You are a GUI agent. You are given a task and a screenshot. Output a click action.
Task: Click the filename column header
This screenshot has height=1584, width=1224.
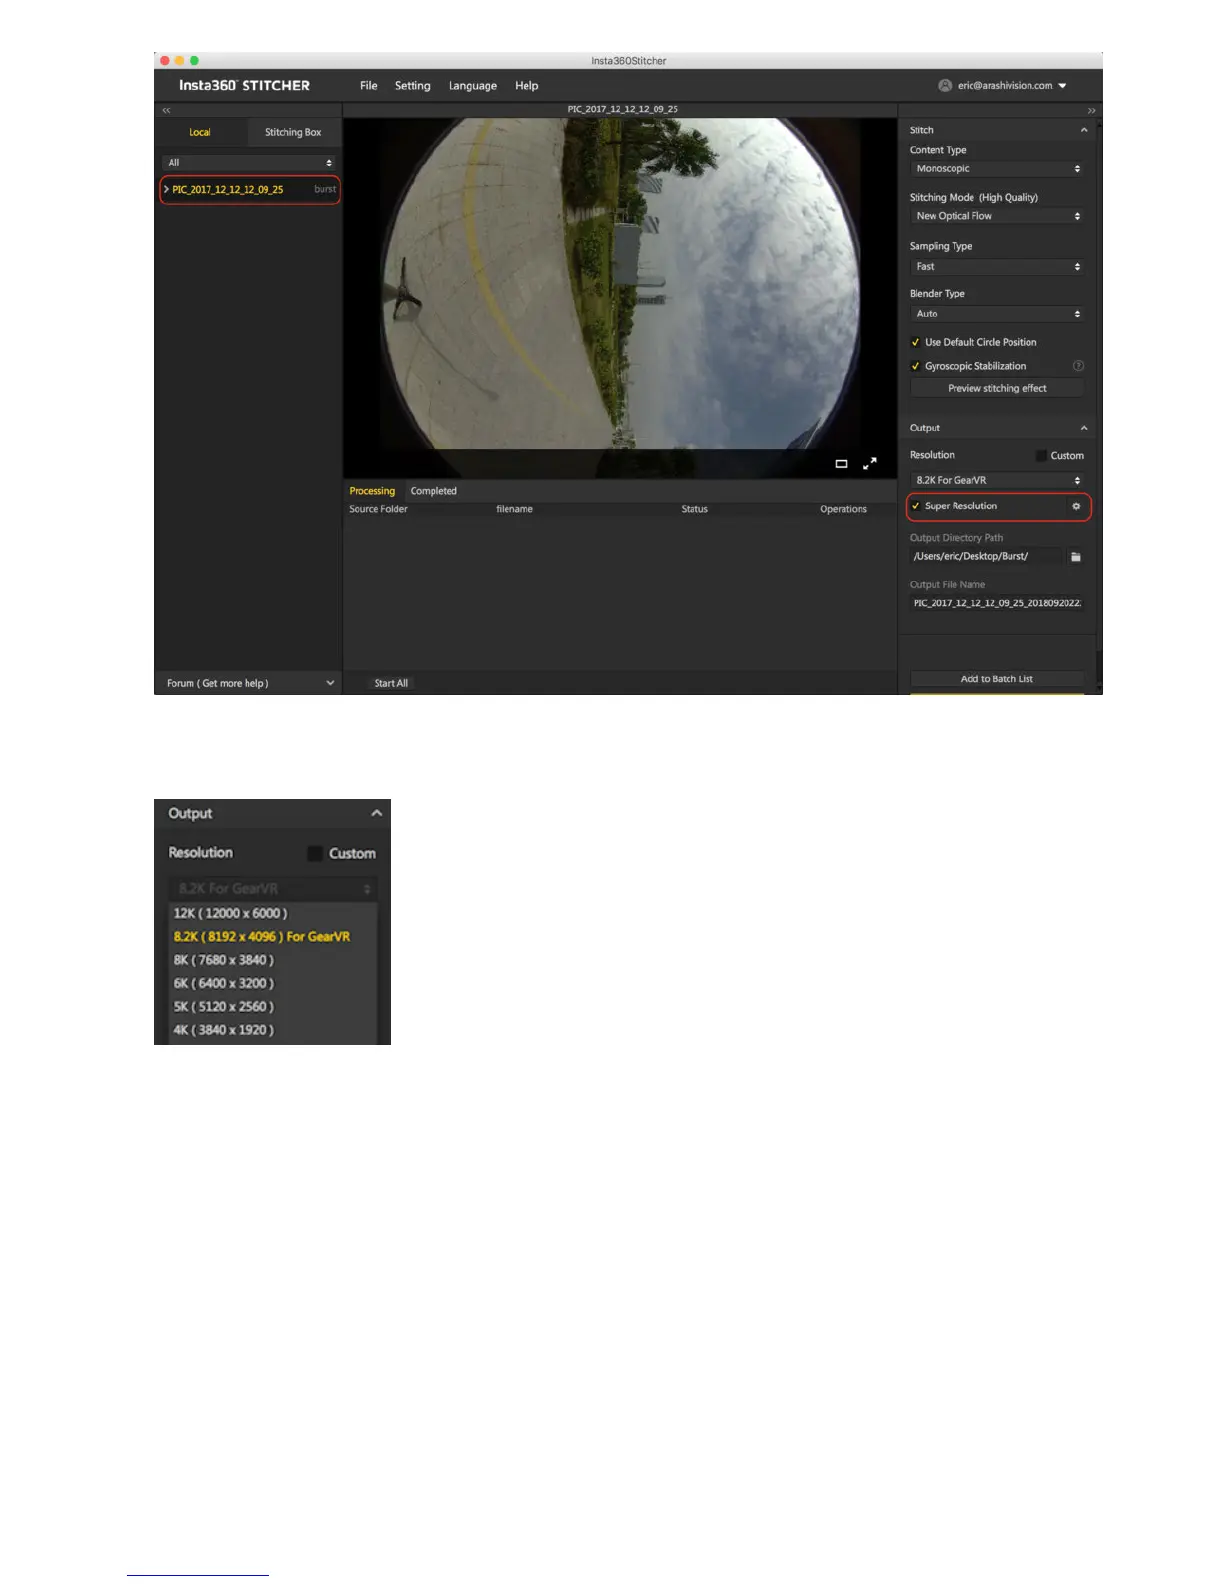pos(514,509)
